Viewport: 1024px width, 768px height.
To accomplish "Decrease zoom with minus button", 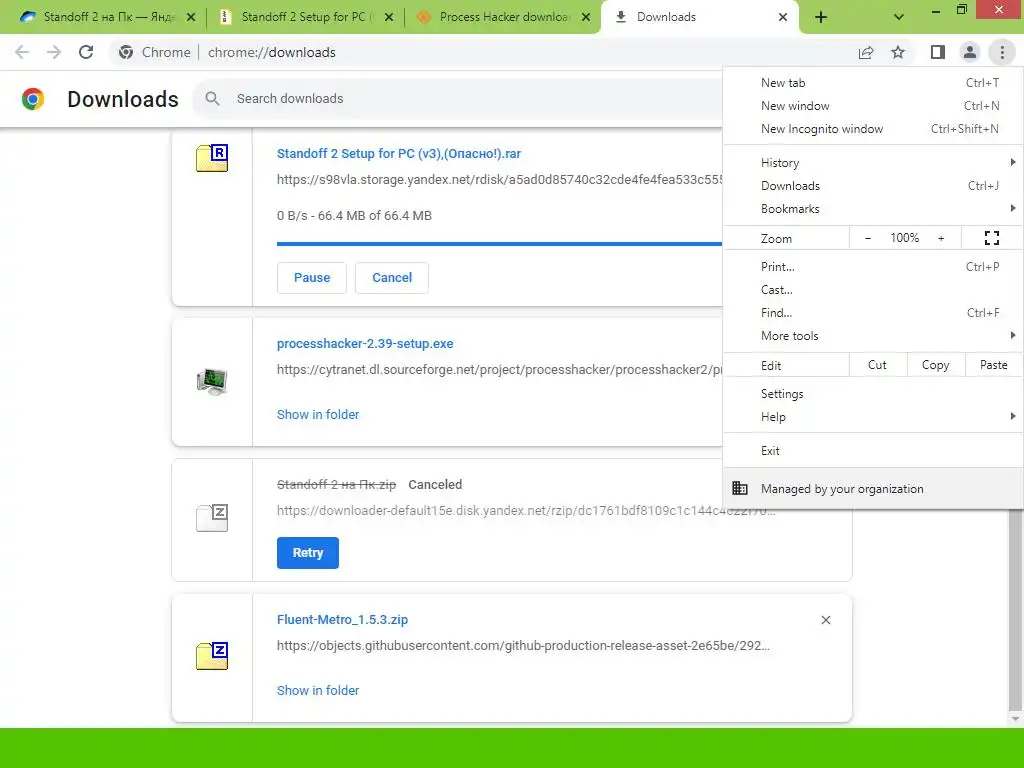I will (x=868, y=238).
